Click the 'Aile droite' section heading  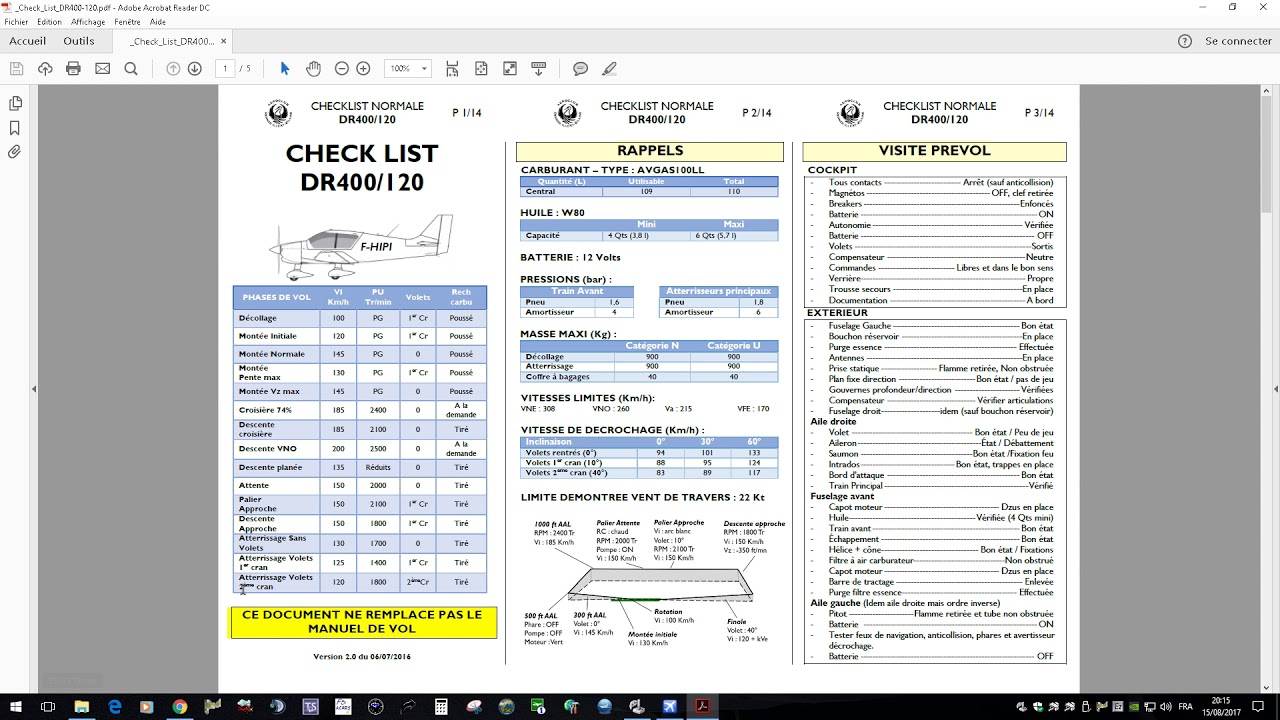pos(833,422)
